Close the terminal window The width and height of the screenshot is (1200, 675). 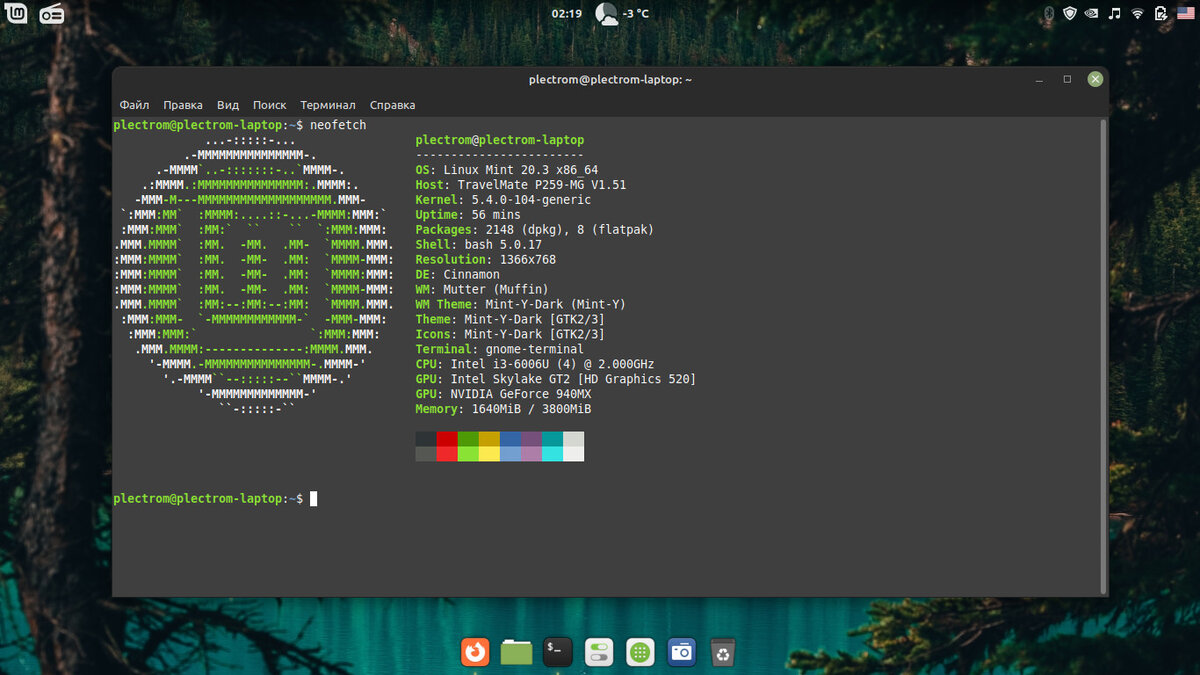[1095, 79]
